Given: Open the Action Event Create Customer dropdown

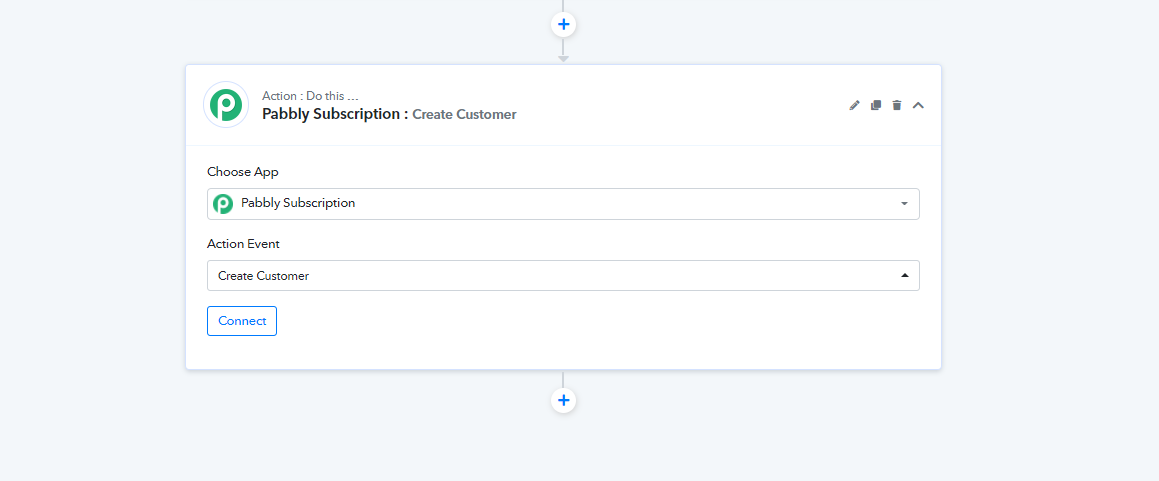Looking at the screenshot, I should pos(563,276).
